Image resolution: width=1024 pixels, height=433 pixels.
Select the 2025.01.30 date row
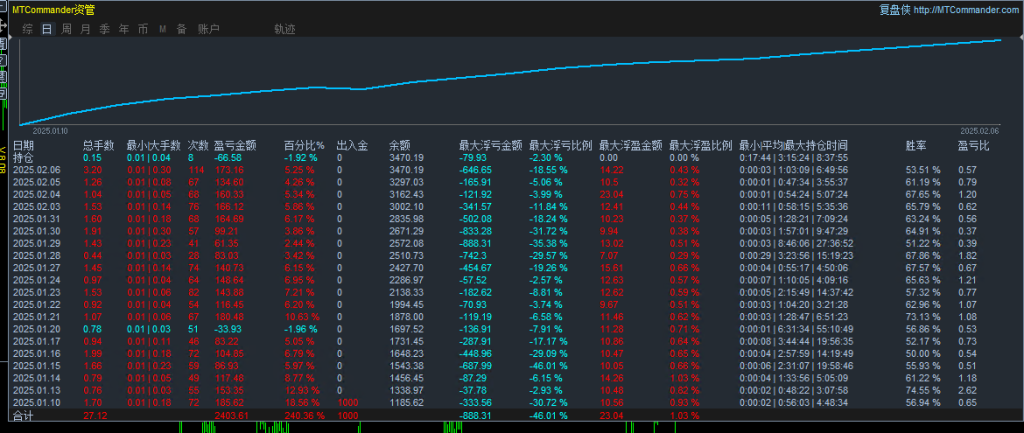point(38,231)
